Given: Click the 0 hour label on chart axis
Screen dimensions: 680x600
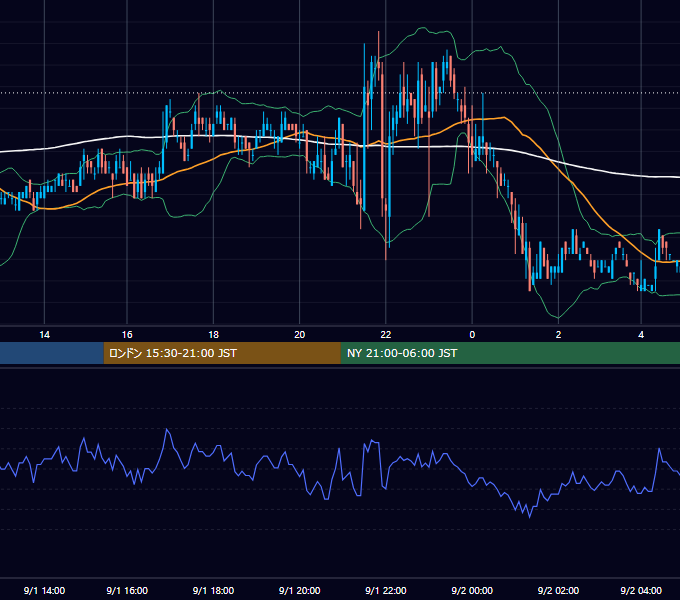Looking at the screenshot, I should (472, 335).
